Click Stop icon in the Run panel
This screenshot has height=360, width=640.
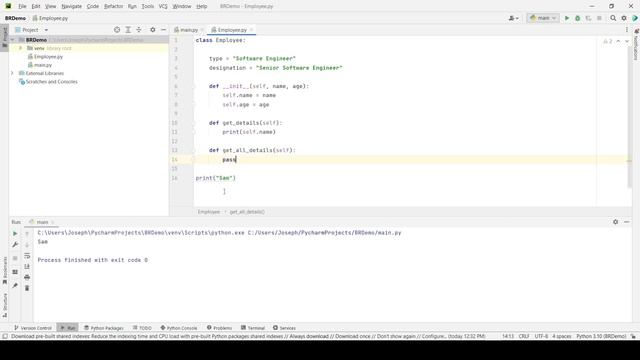coord(15,258)
